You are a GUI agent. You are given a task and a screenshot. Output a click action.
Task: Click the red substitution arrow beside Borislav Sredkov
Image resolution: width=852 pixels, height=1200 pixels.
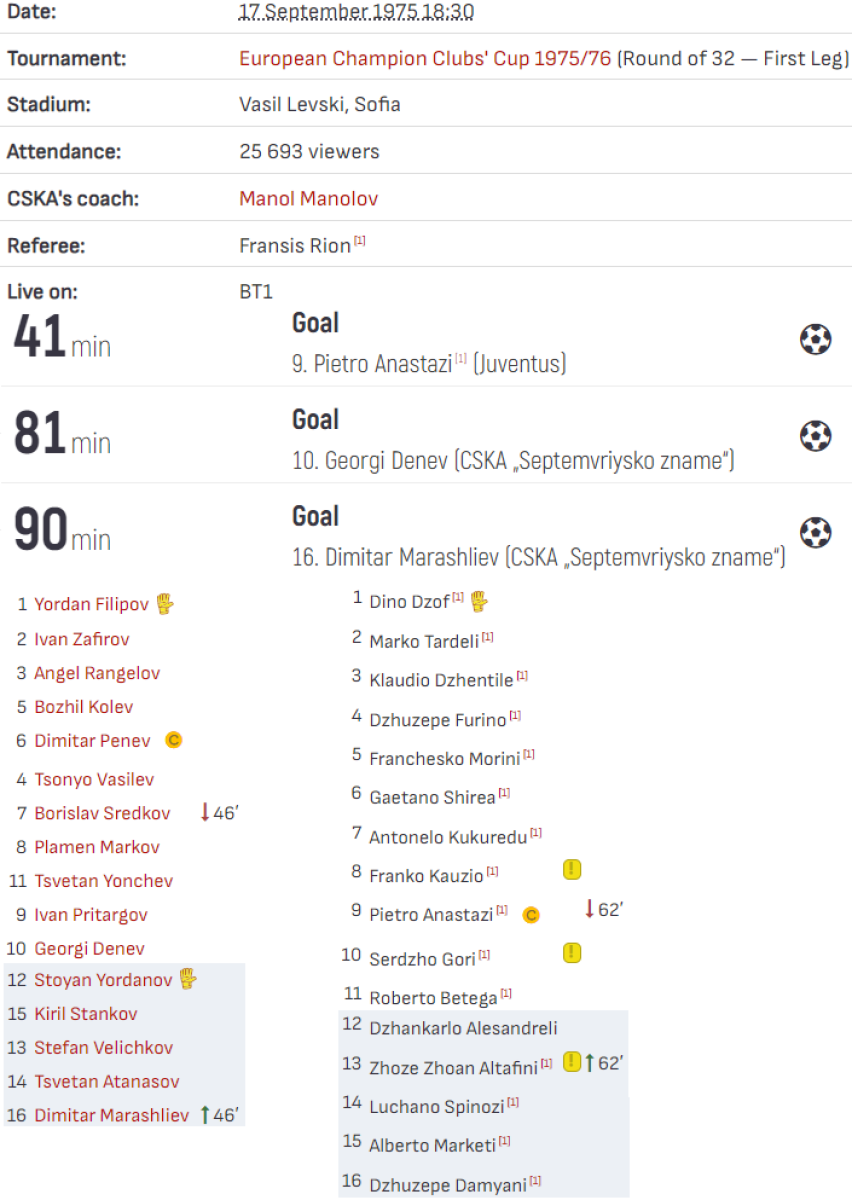pos(205,813)
